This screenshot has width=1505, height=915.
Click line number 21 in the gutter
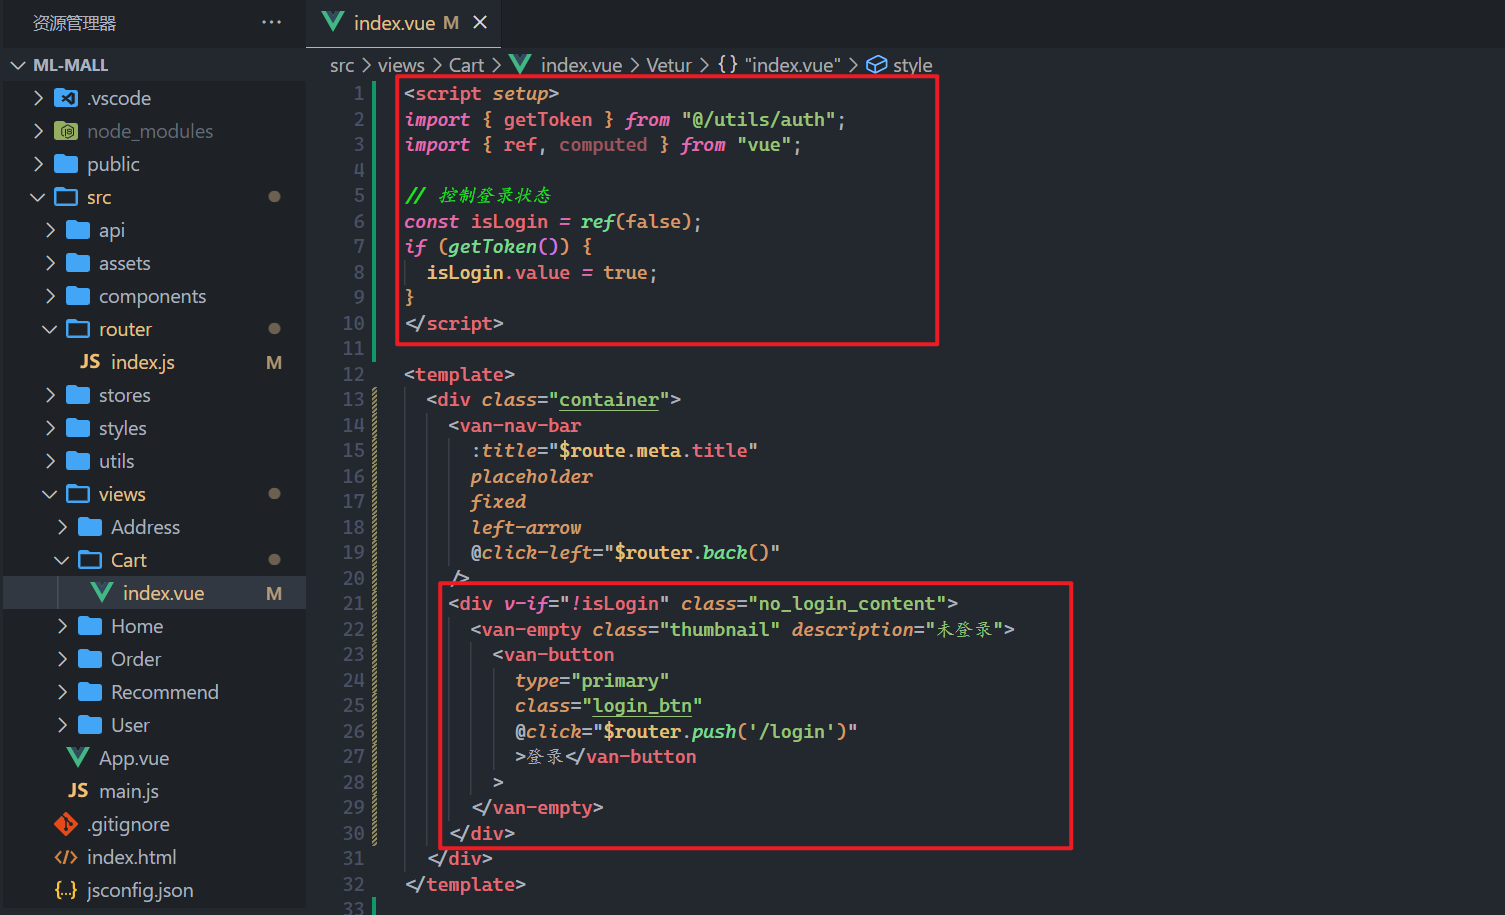pyautogui.click(x=354, y=603)
